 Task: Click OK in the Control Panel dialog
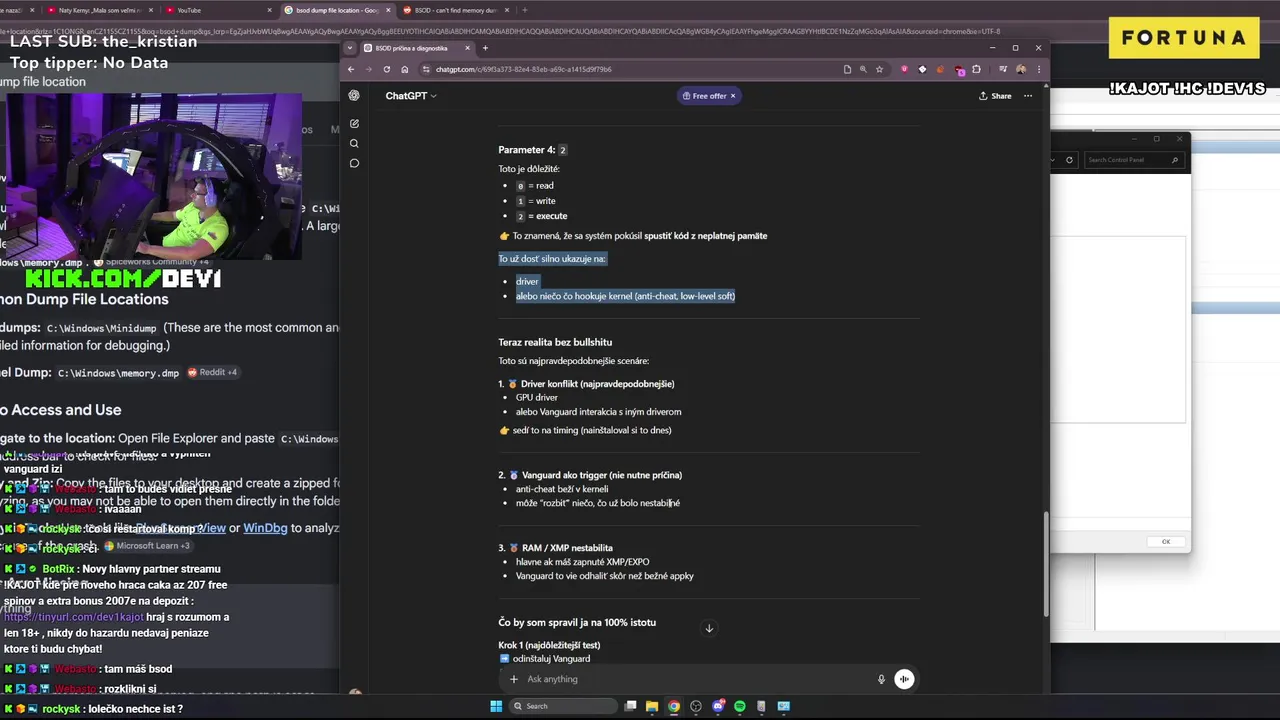(x=1166, y=541)
